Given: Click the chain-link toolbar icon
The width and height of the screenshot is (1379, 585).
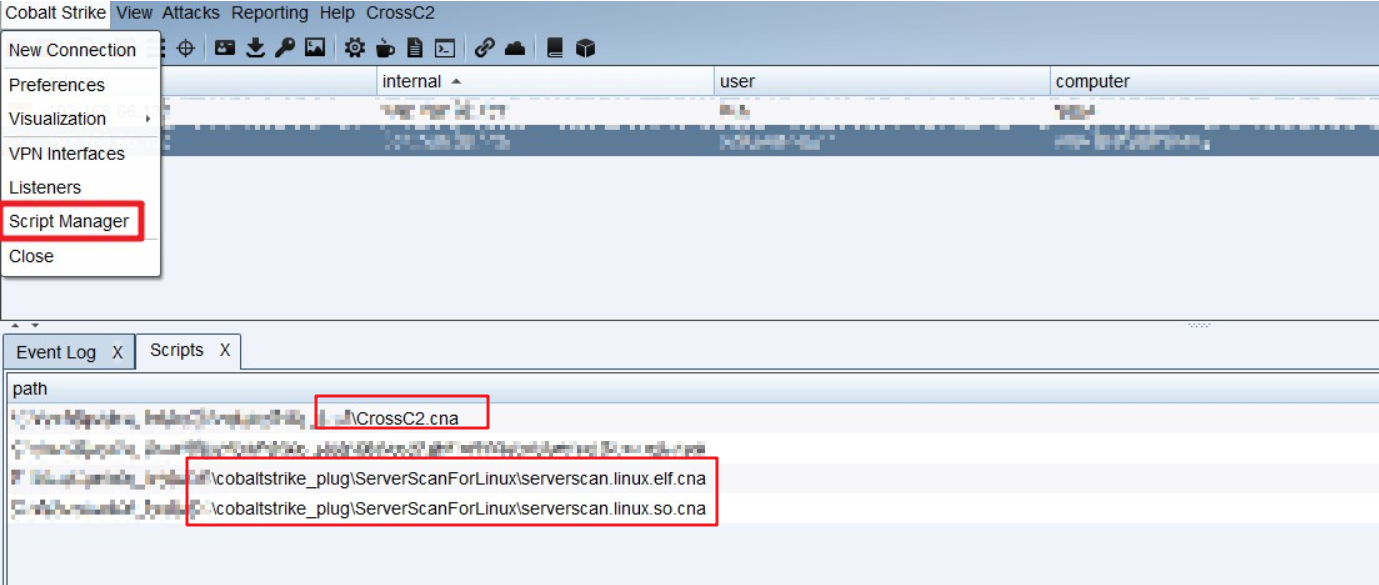Looking at the screenshot, I should 482,45.
